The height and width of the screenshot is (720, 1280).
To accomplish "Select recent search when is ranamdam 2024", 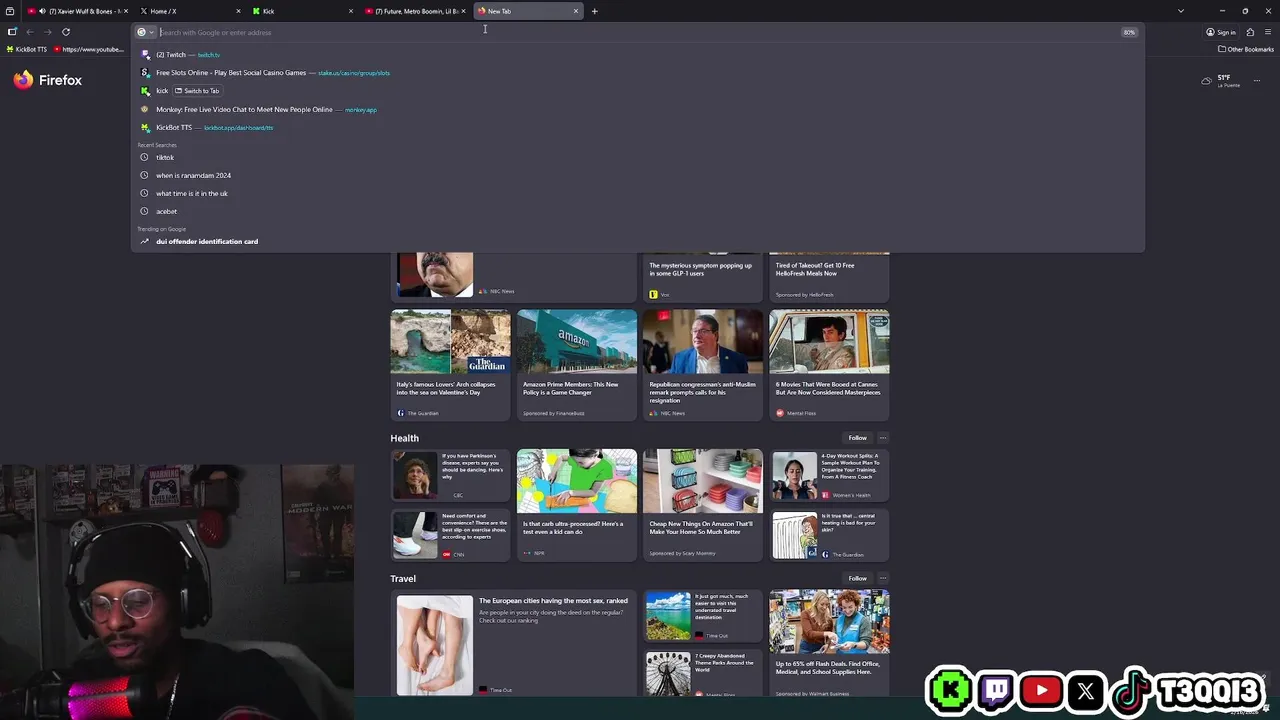I will 638,175.
